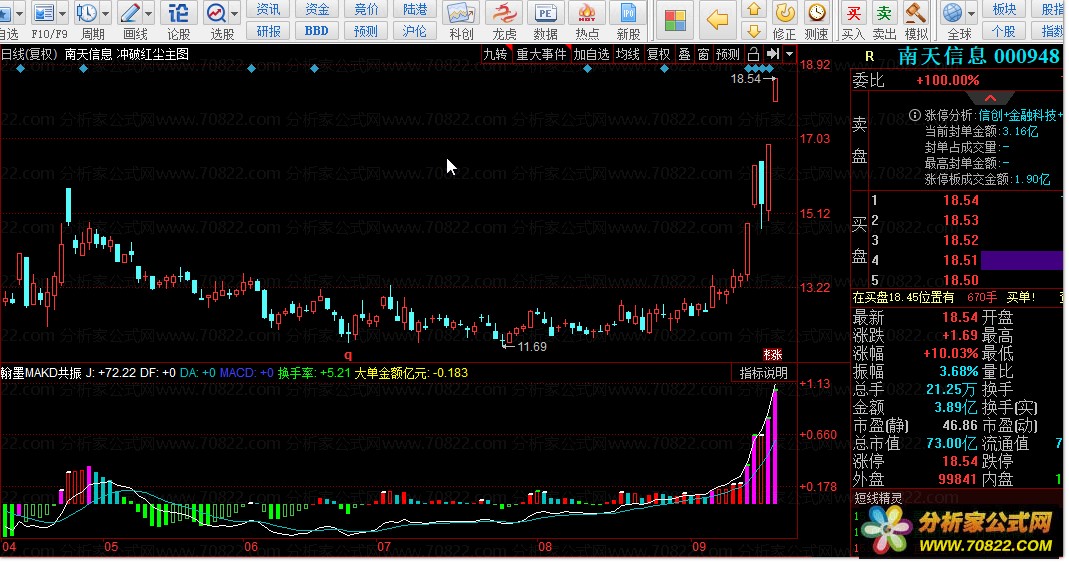Click the yellow back arrow
The image size is (1069, 562).
tap(717, 20)
